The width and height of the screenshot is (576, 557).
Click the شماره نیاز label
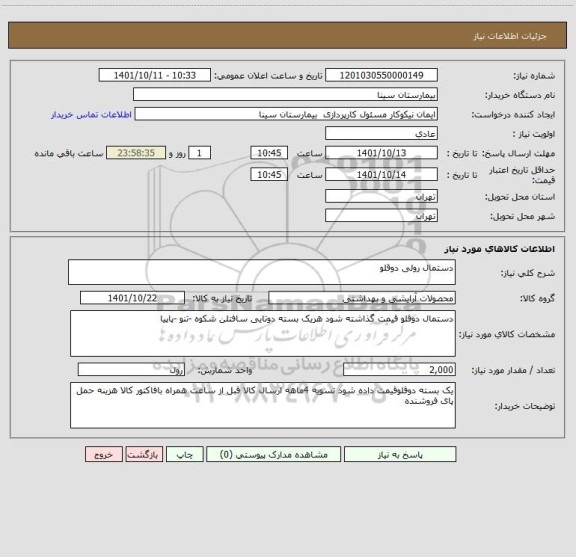(x=534, y=76)
